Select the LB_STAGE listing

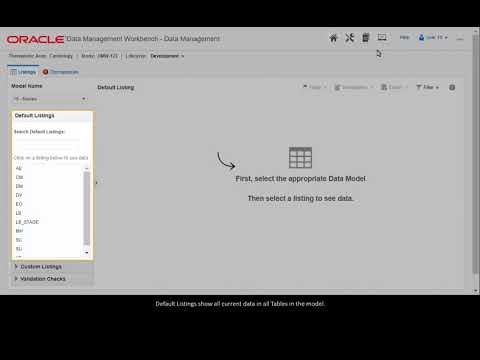coord(27,222)
